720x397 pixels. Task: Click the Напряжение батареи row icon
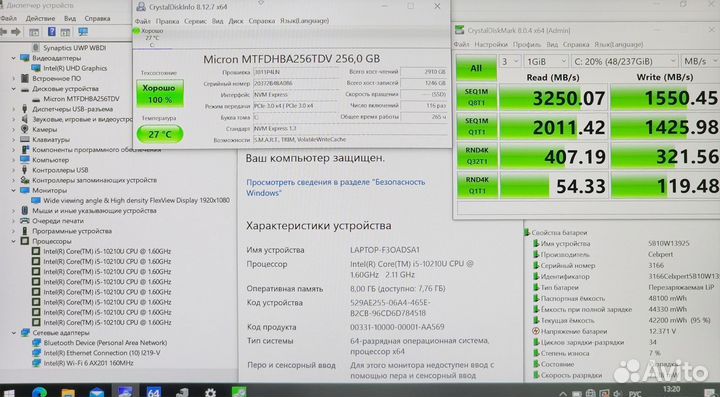pos(535,331)
